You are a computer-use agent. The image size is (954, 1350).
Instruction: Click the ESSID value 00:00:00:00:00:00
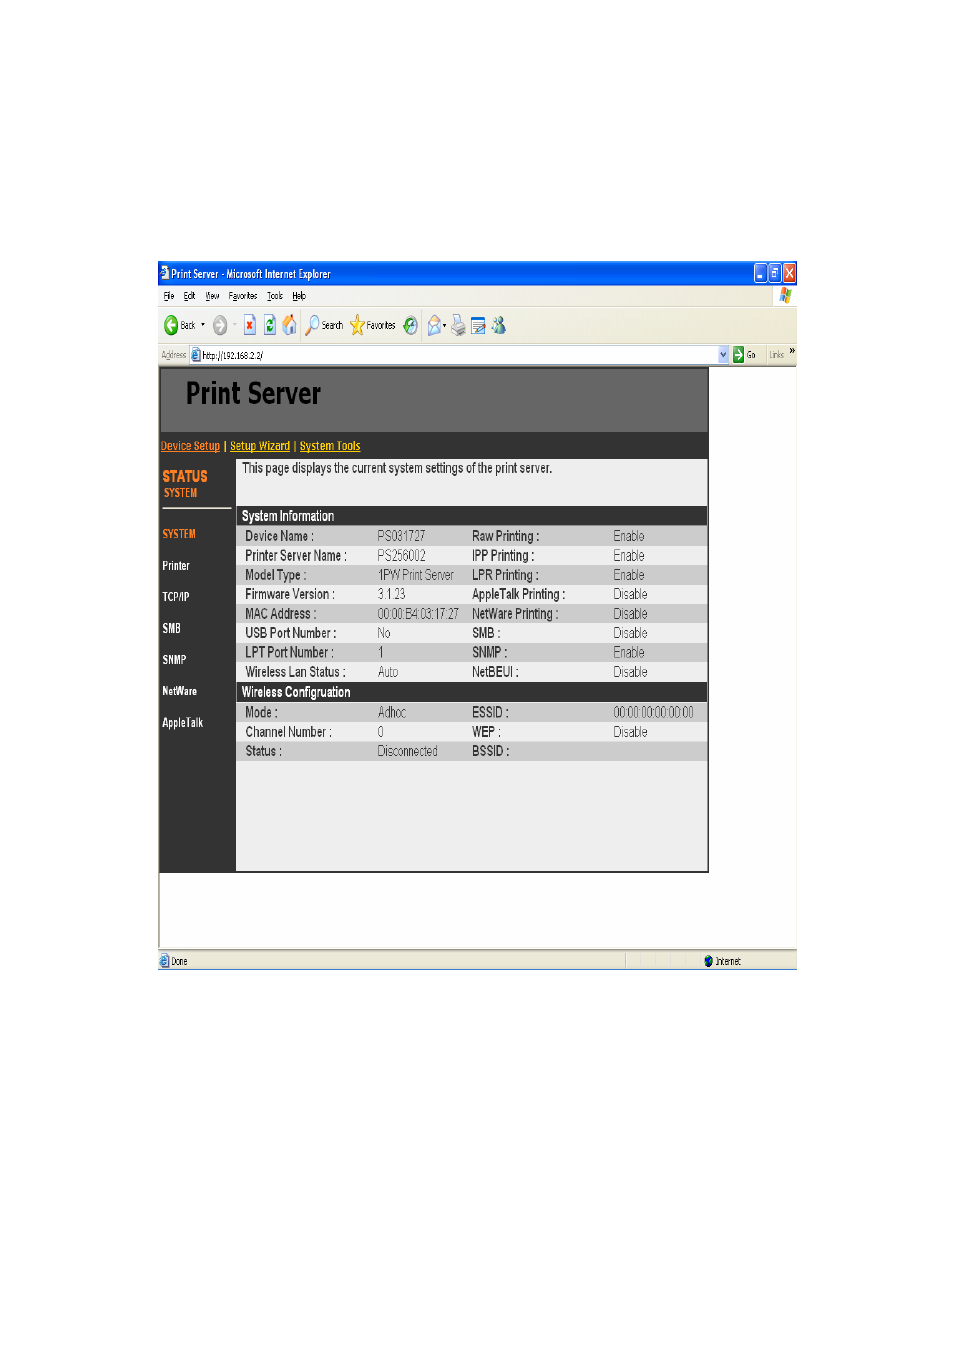tap(653, 712)
